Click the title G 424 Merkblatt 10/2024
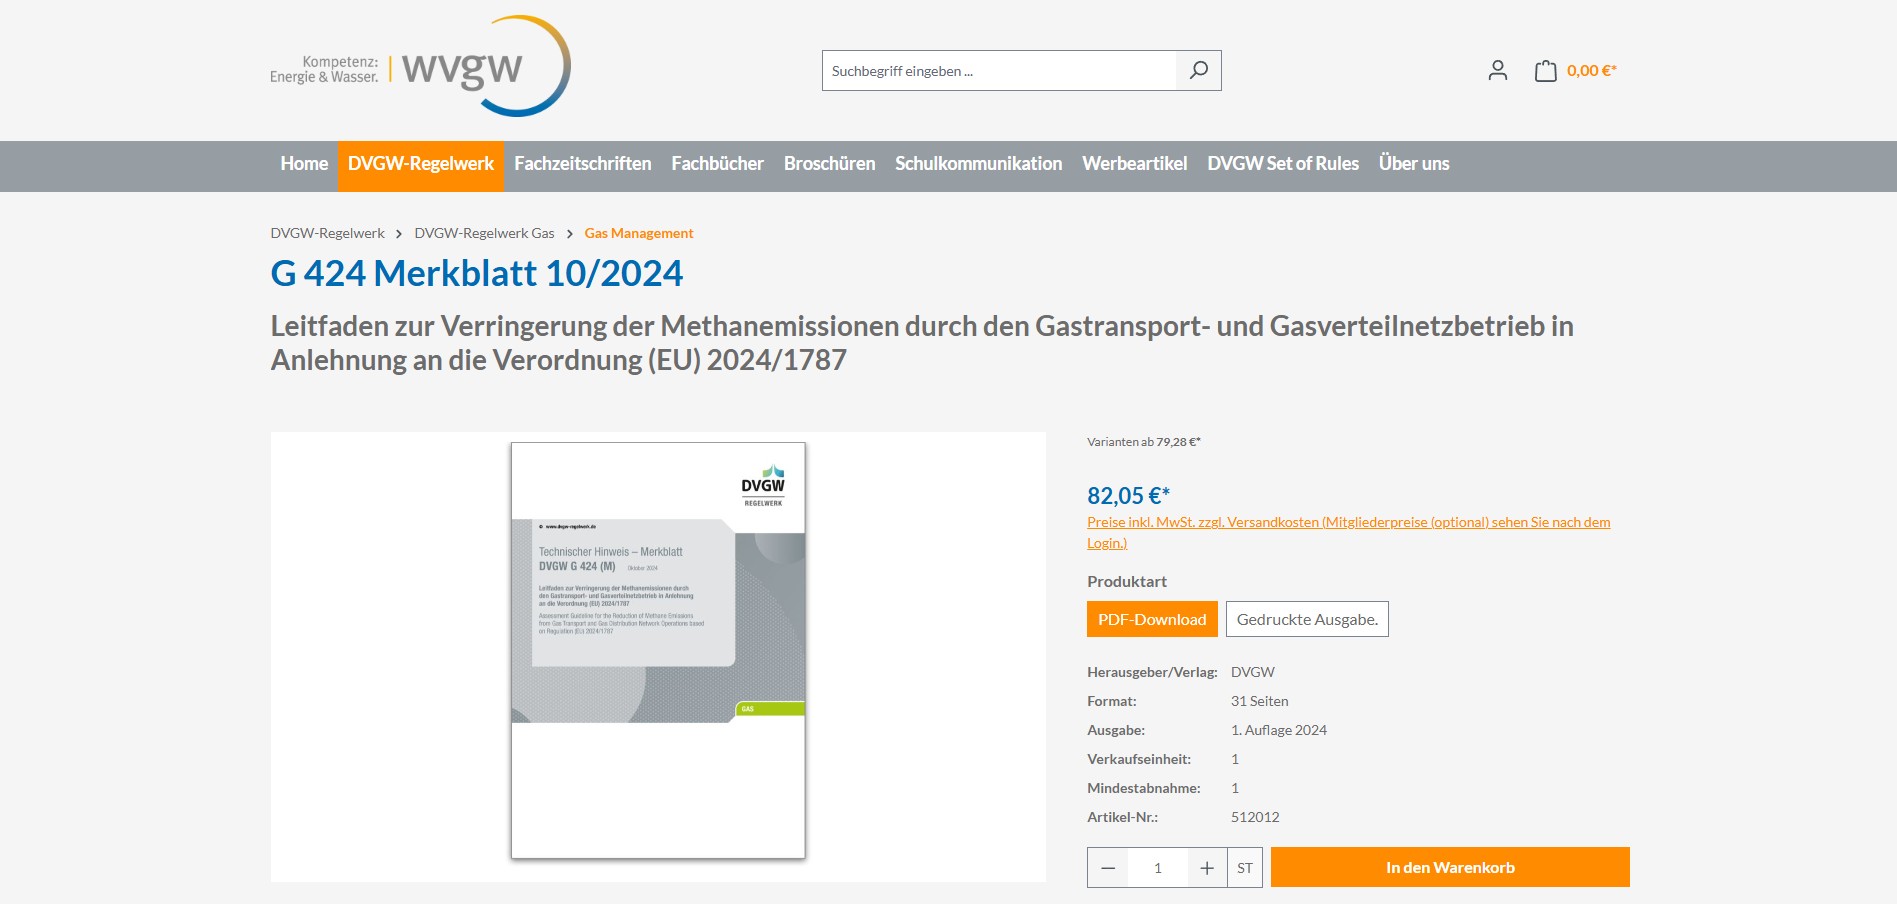Viewport: 1897px width, 904px height. click(476, 273)
